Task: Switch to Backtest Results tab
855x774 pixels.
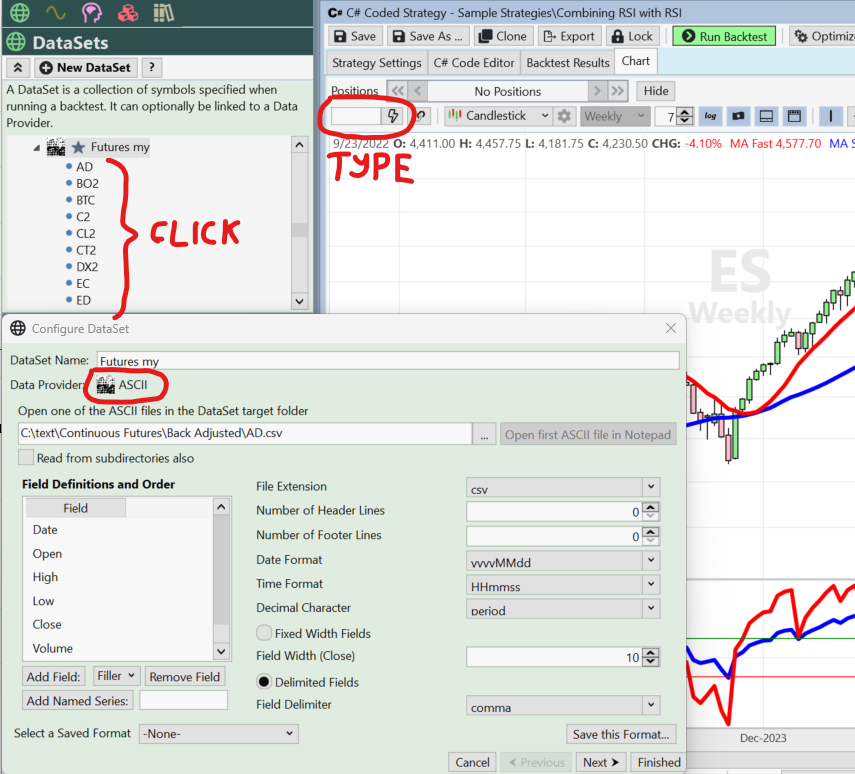Action: point(568,63)
